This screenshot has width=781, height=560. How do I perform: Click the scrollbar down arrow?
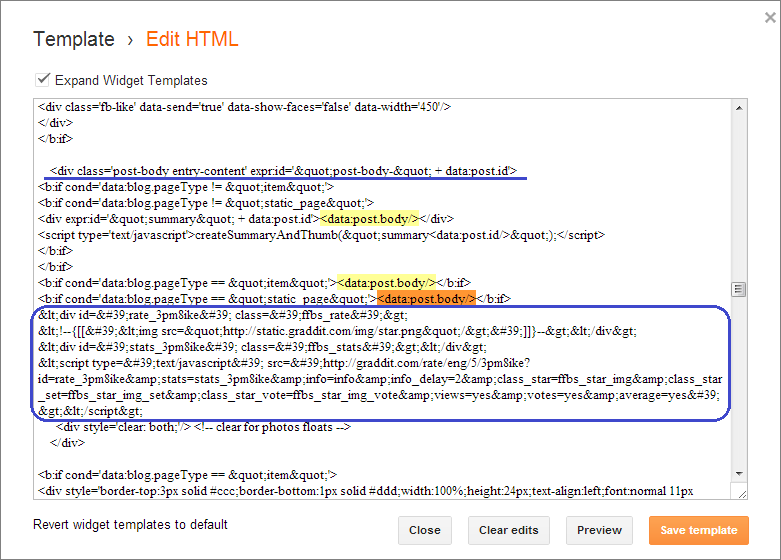tap(739, 474)
